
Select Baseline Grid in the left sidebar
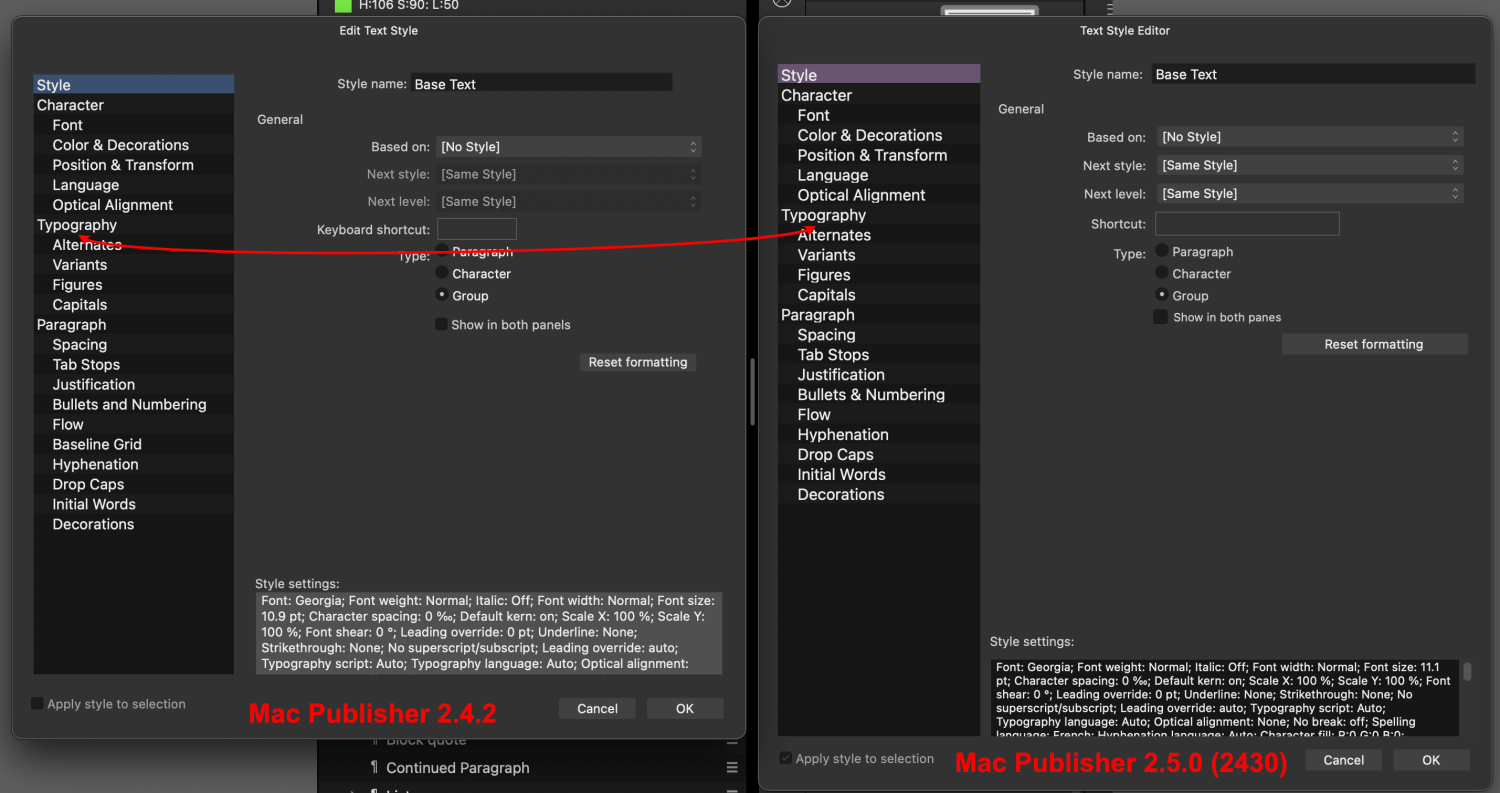click(96, 444)
